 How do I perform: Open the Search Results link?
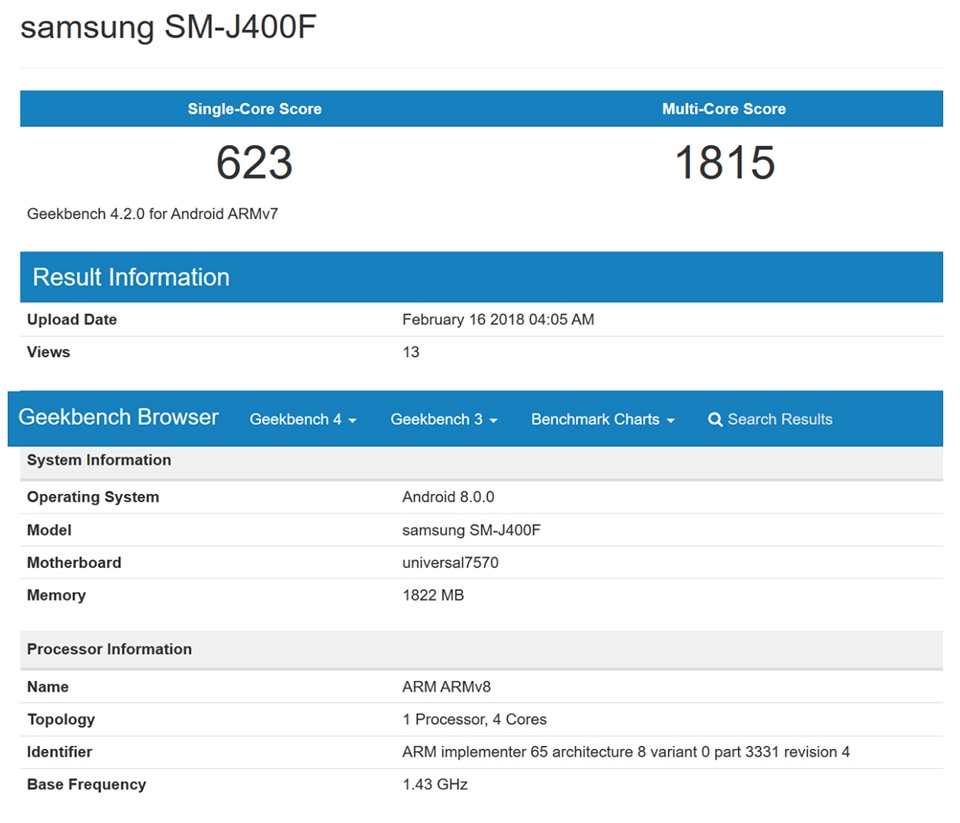coord(770,419)
